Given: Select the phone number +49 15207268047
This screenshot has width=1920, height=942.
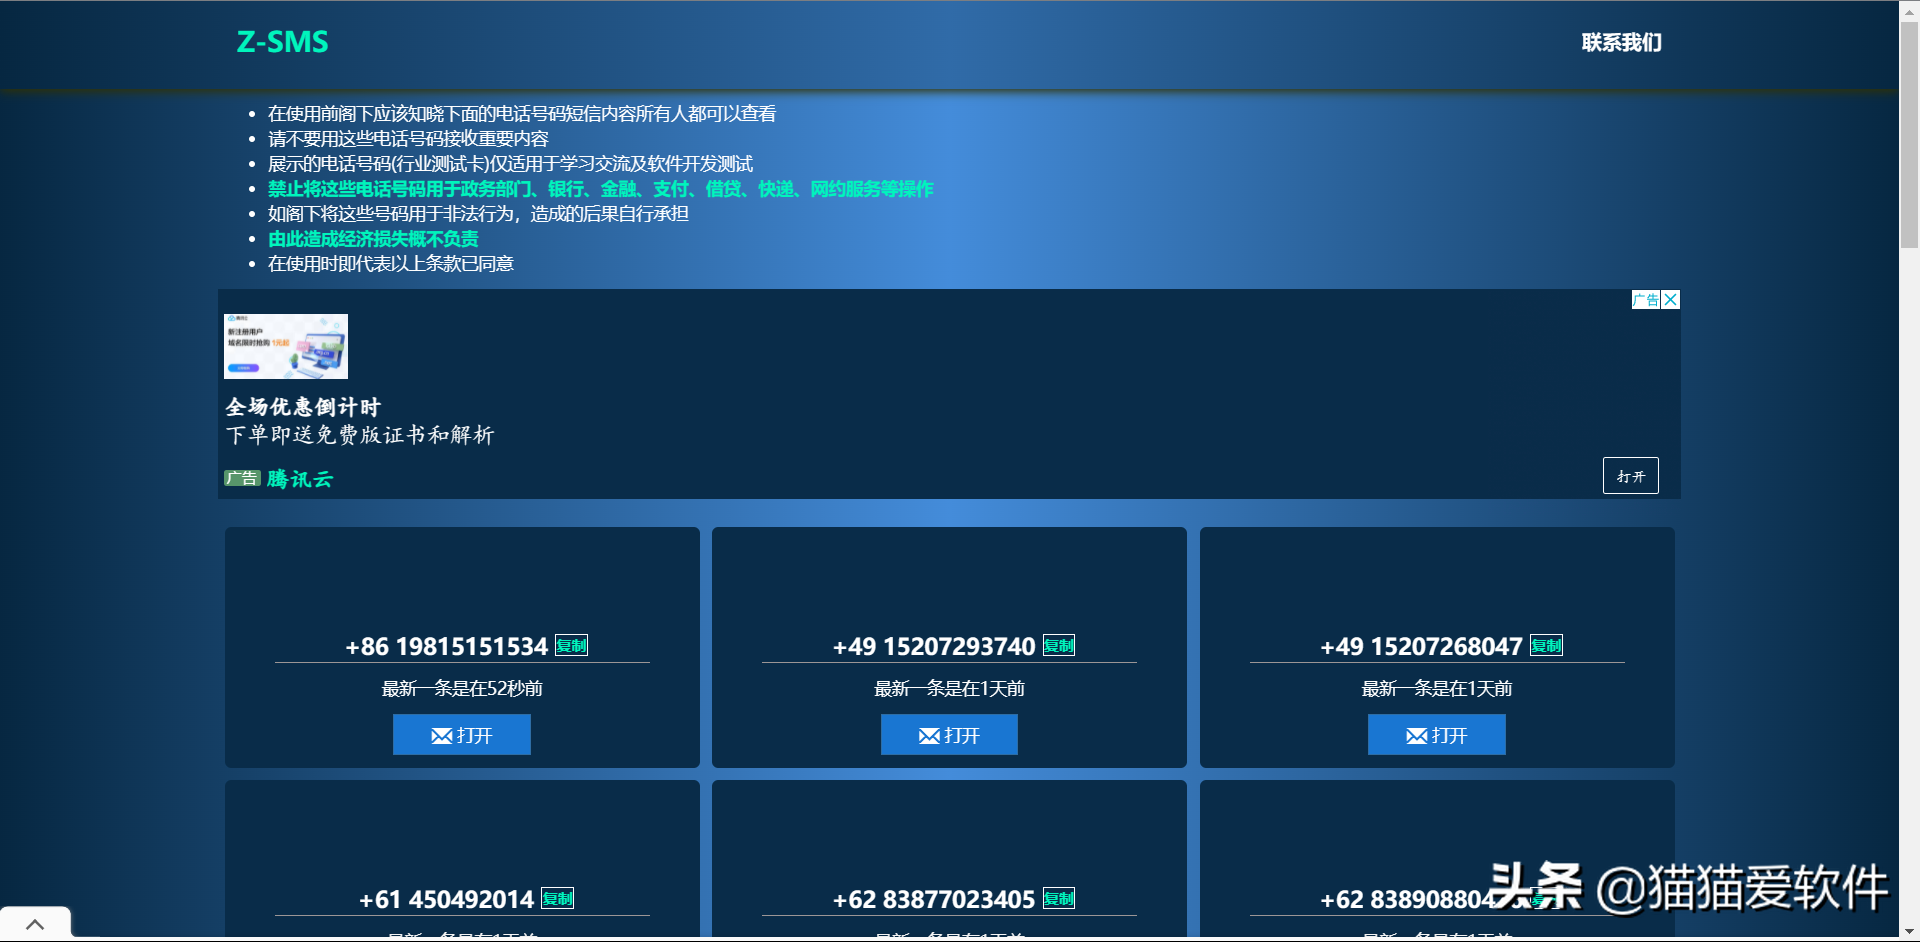Looking at the screenshot, I should (1421, 647).
